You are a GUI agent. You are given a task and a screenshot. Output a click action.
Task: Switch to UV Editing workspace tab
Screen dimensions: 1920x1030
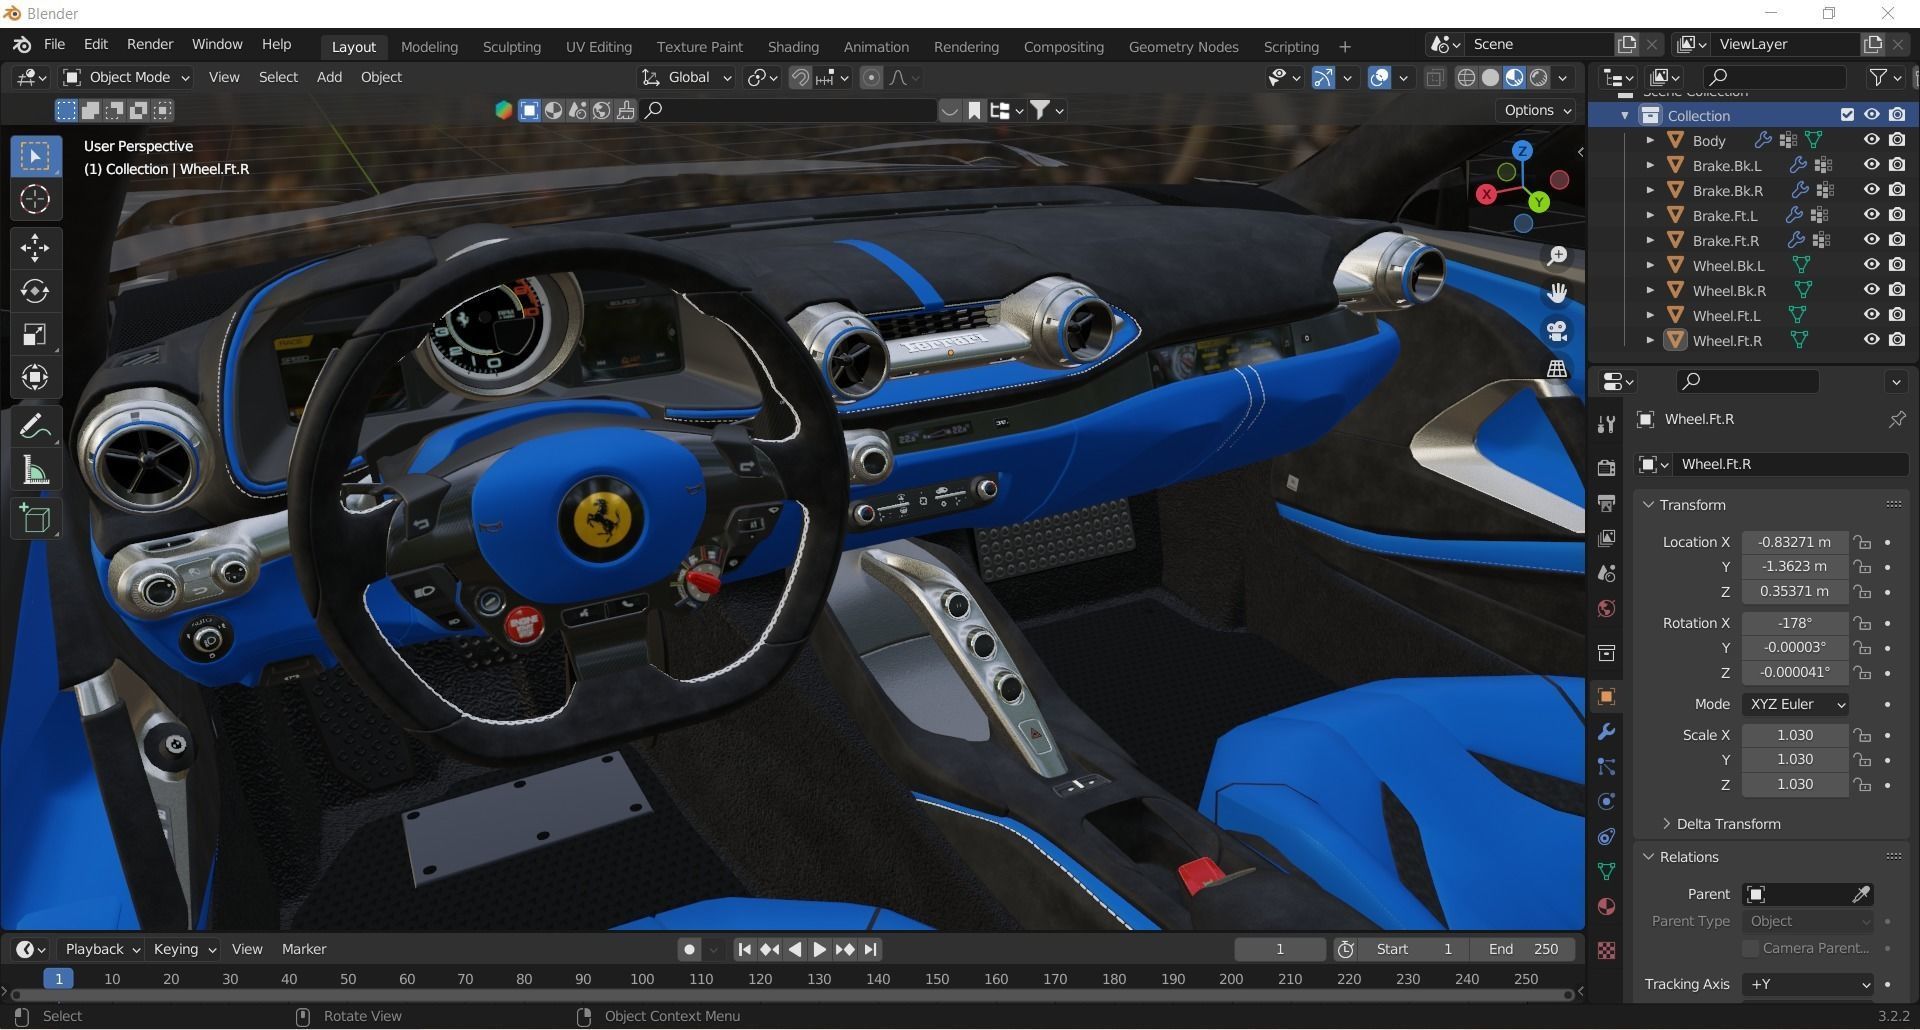pos(598,47)
